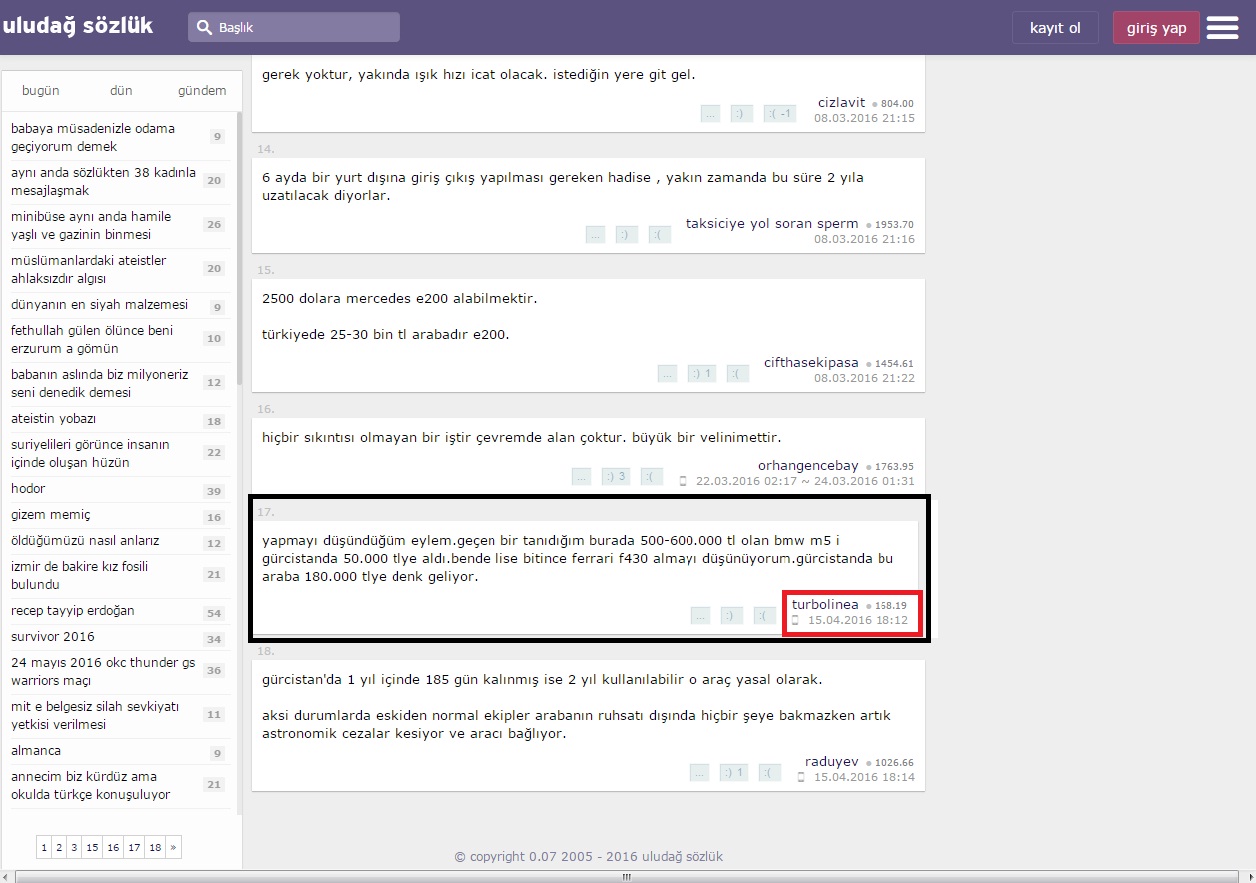
Task: Switch to the dün tab
Action: (121, 90)
